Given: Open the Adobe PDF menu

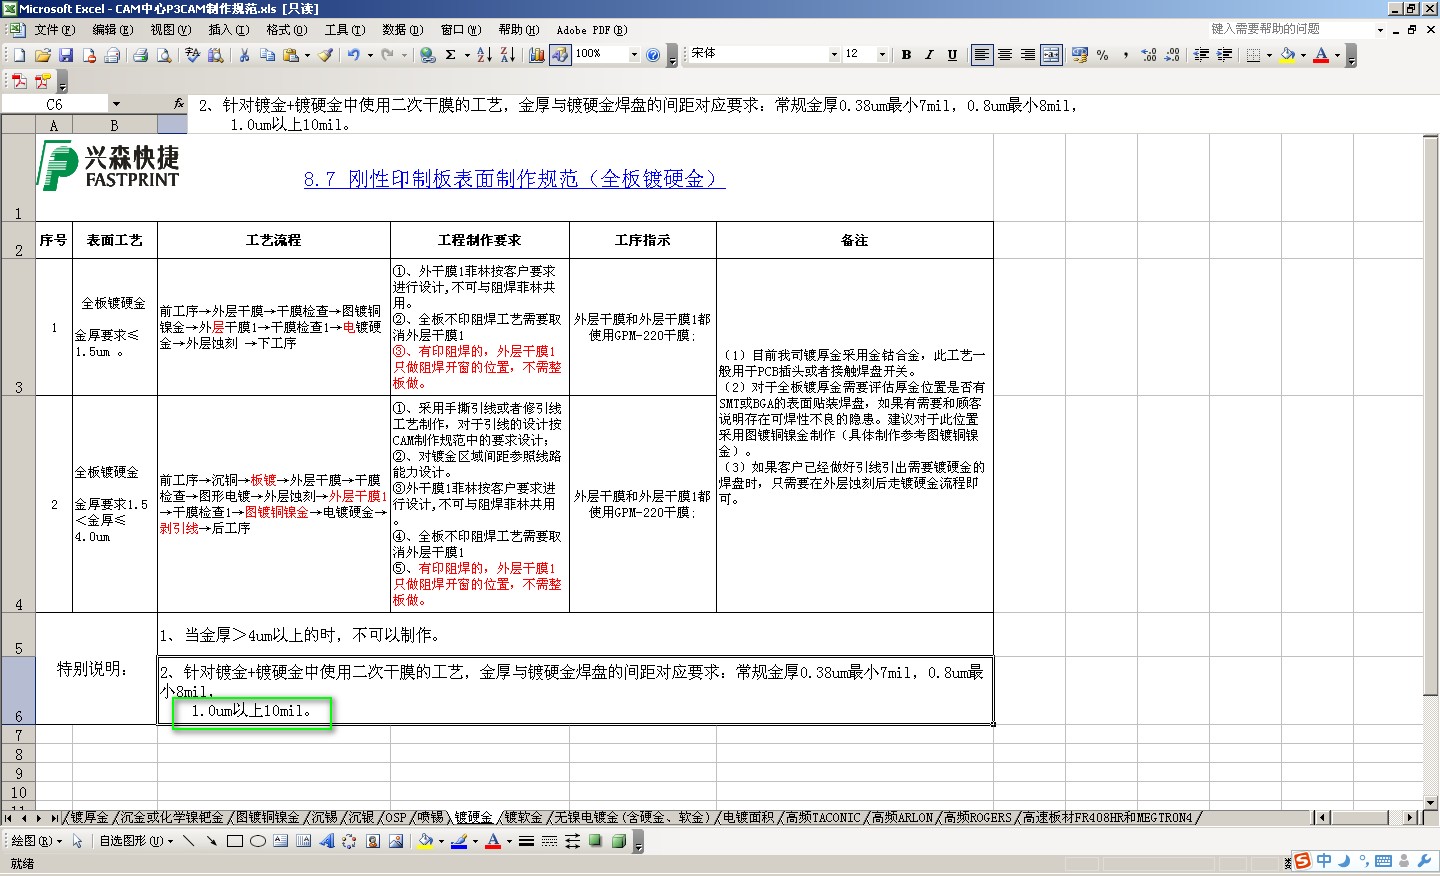Looking at the screenshot, I should 592,30.
